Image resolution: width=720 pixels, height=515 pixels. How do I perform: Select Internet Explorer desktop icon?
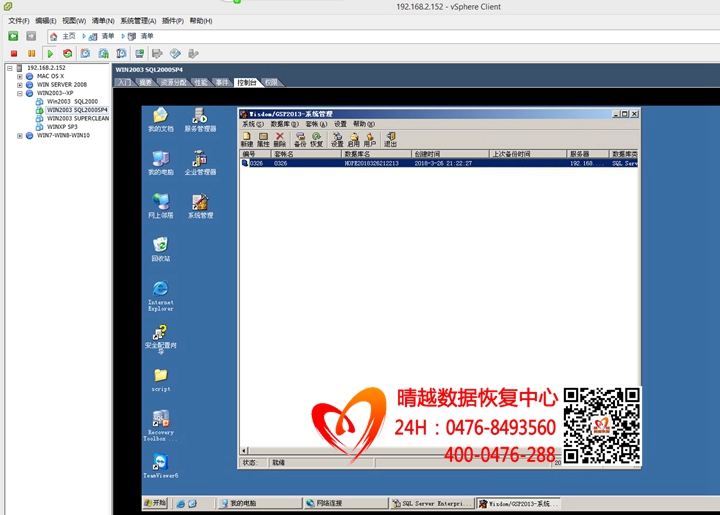pos(161,296)
